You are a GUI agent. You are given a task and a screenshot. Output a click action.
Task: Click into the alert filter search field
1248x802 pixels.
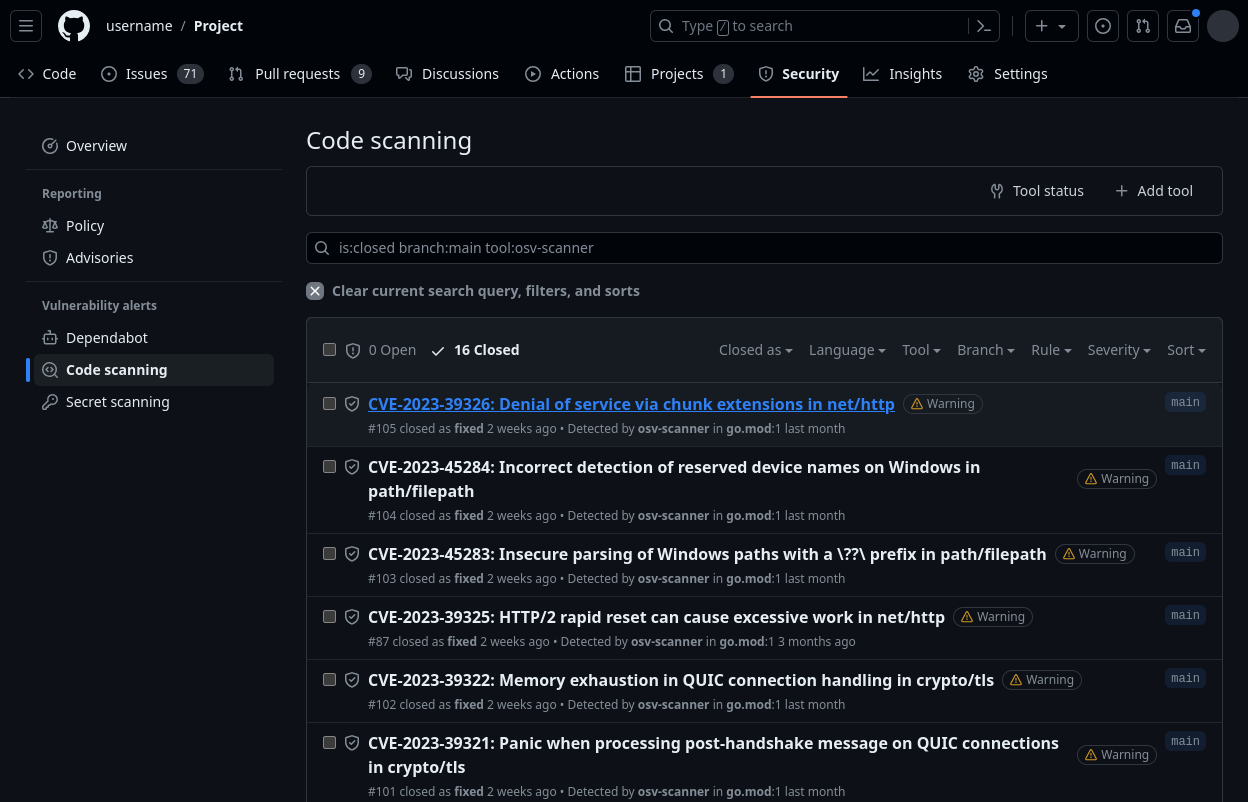(764, 248)
